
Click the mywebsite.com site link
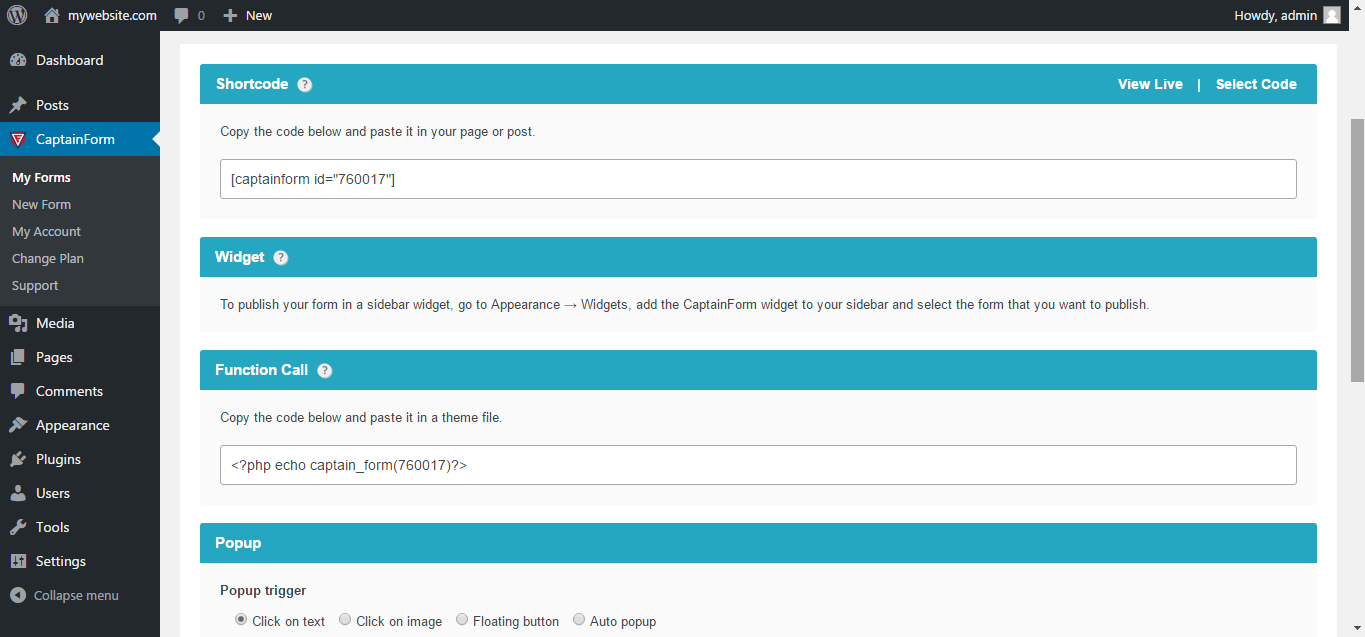pos(112,15)
